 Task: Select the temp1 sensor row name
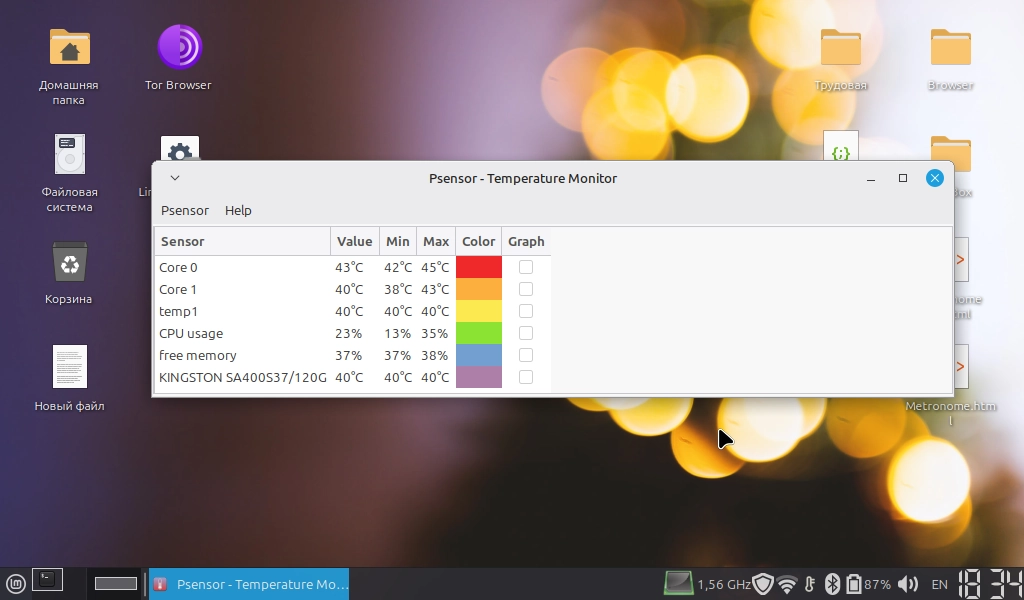178,311
